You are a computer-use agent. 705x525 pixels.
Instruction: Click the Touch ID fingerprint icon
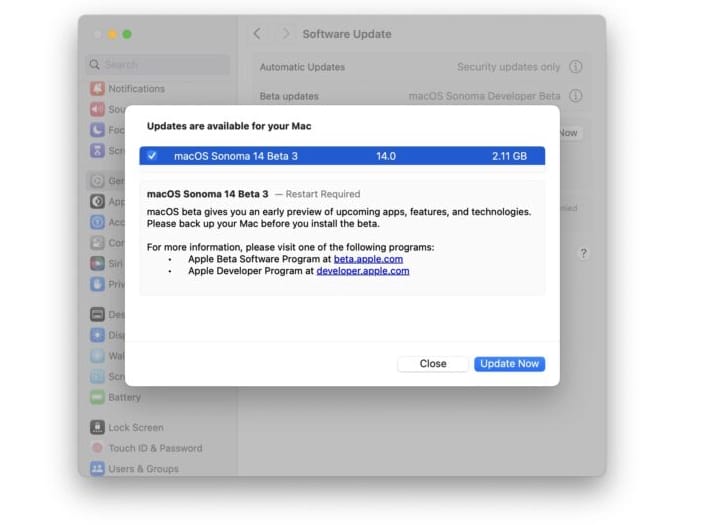click(x=97, y=448)
